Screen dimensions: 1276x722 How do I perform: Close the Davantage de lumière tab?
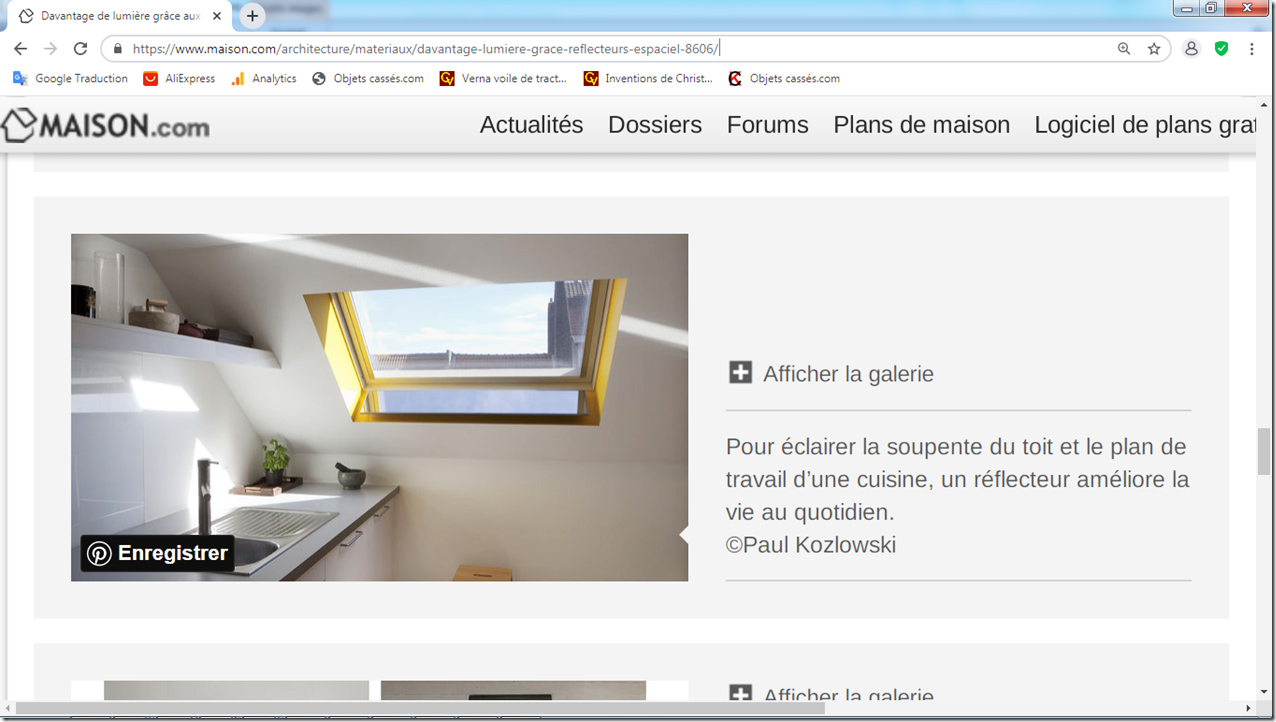pos(217,16)
